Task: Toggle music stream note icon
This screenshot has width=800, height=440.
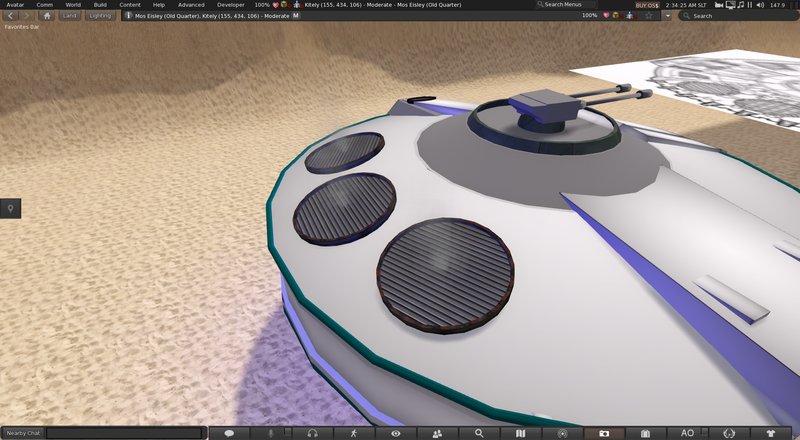Action: [741, 5]
